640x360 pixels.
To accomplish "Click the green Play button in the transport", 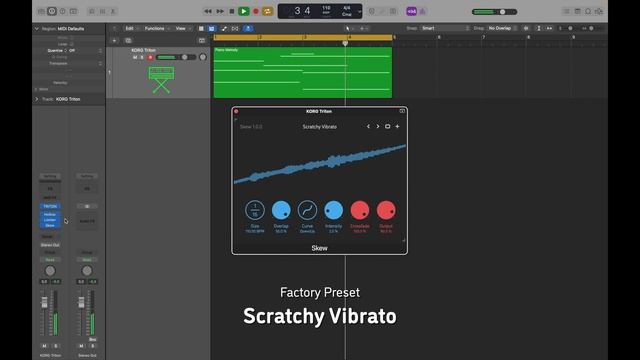I will 244,11.
